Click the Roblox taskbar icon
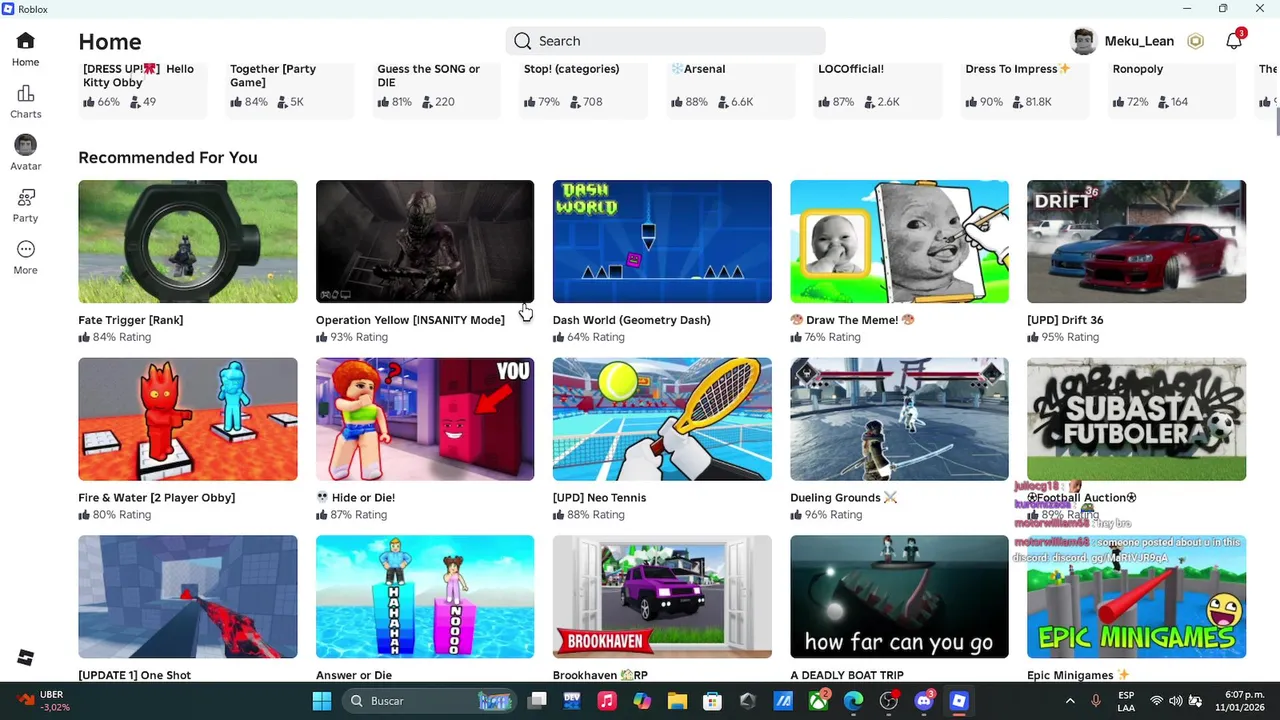This screenshot has height=720, width=1280. click(959, 701)
